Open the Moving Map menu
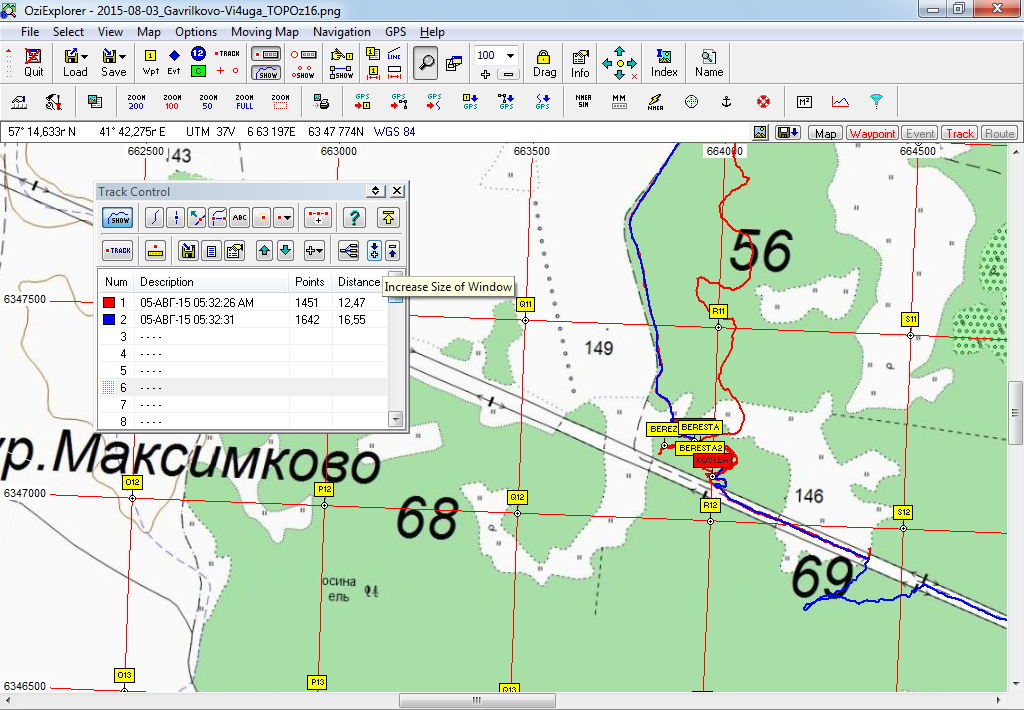This screenshot has width=1024, height=710. tap(265, 32)
